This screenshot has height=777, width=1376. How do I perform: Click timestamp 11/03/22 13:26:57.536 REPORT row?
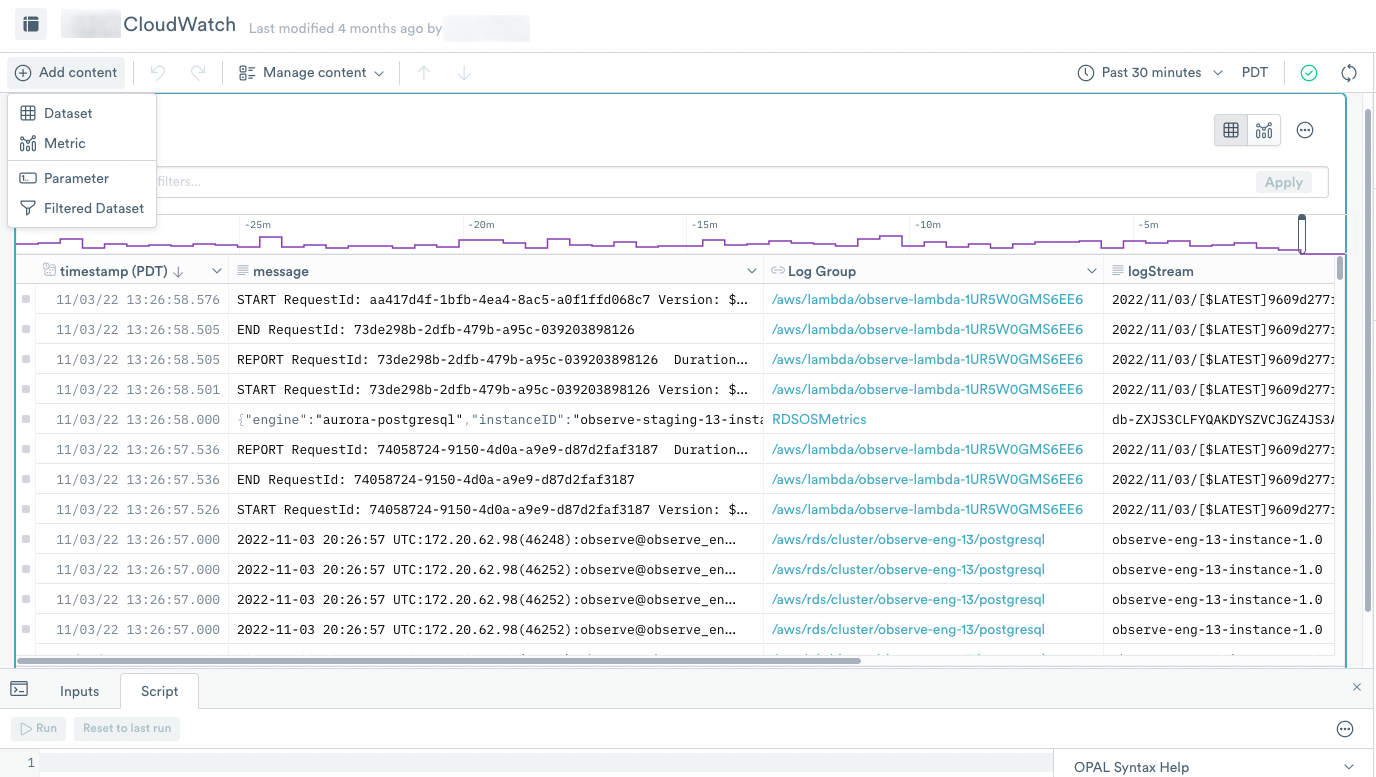[138, 450]
